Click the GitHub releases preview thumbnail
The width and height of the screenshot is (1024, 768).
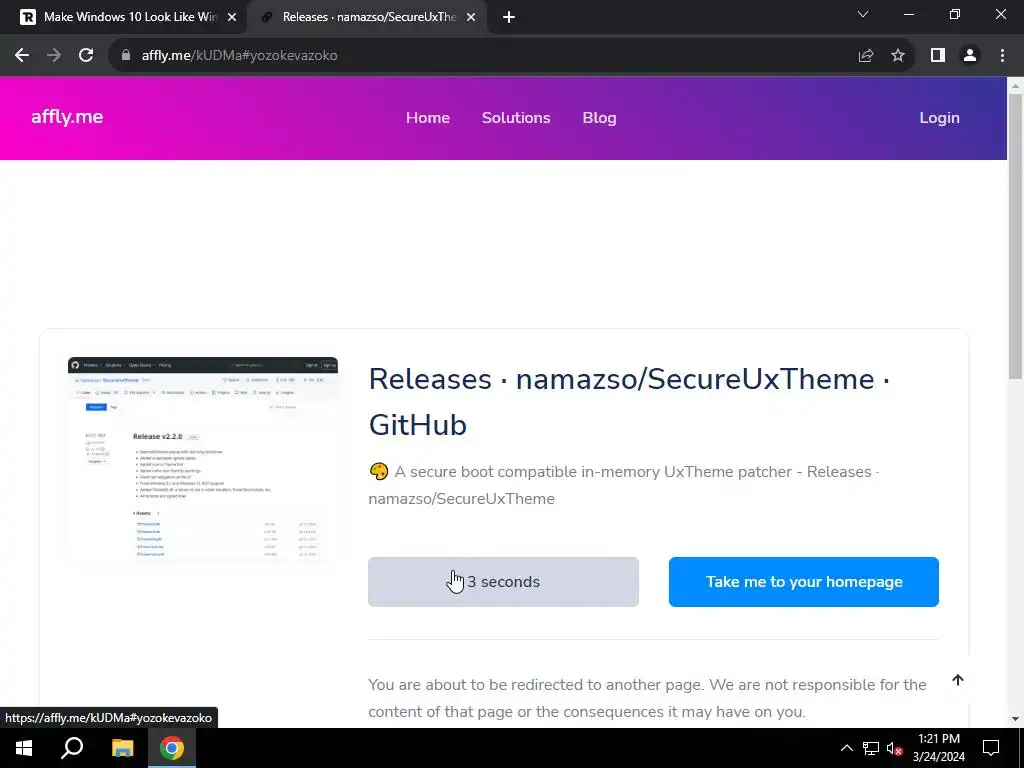(203, 458)
